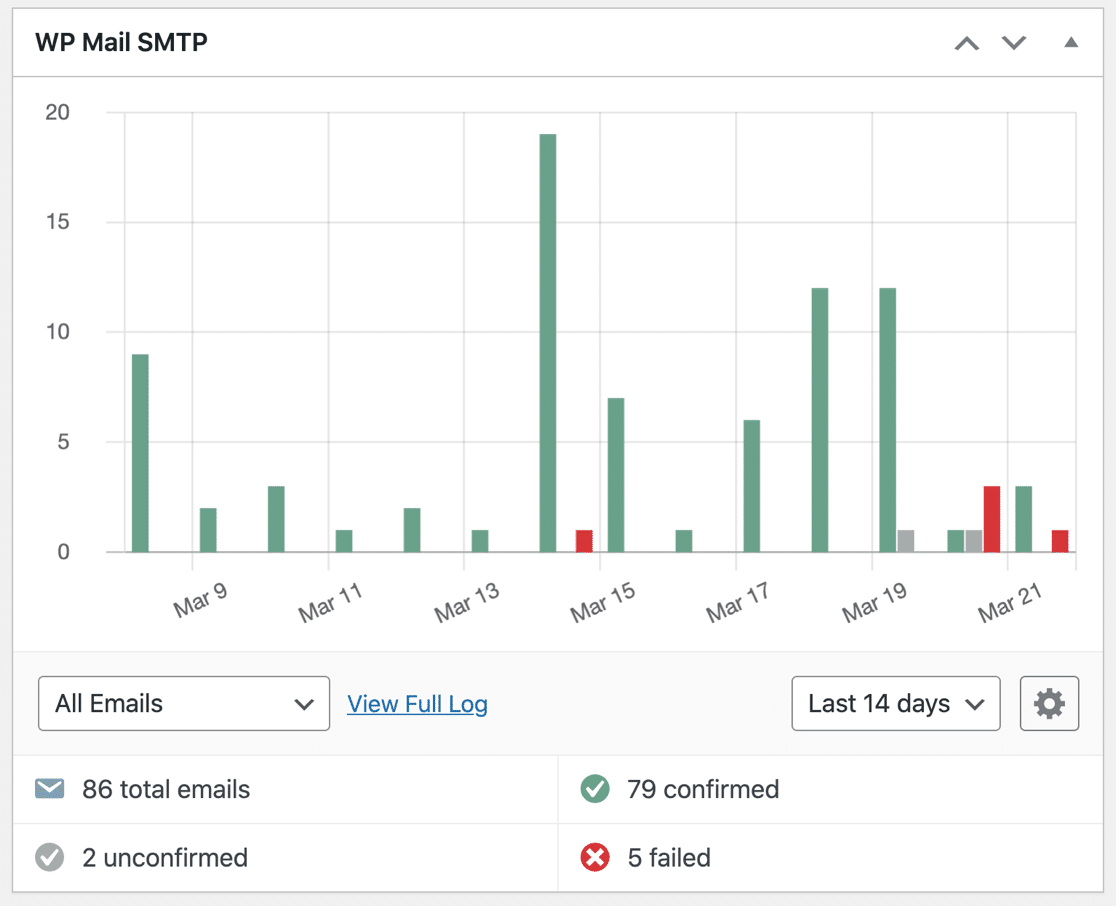The width and height of the screenshot is (1116, 906).
Task: Click the red failed X icon
Action: pyautogui.click(x=596, y=858)
